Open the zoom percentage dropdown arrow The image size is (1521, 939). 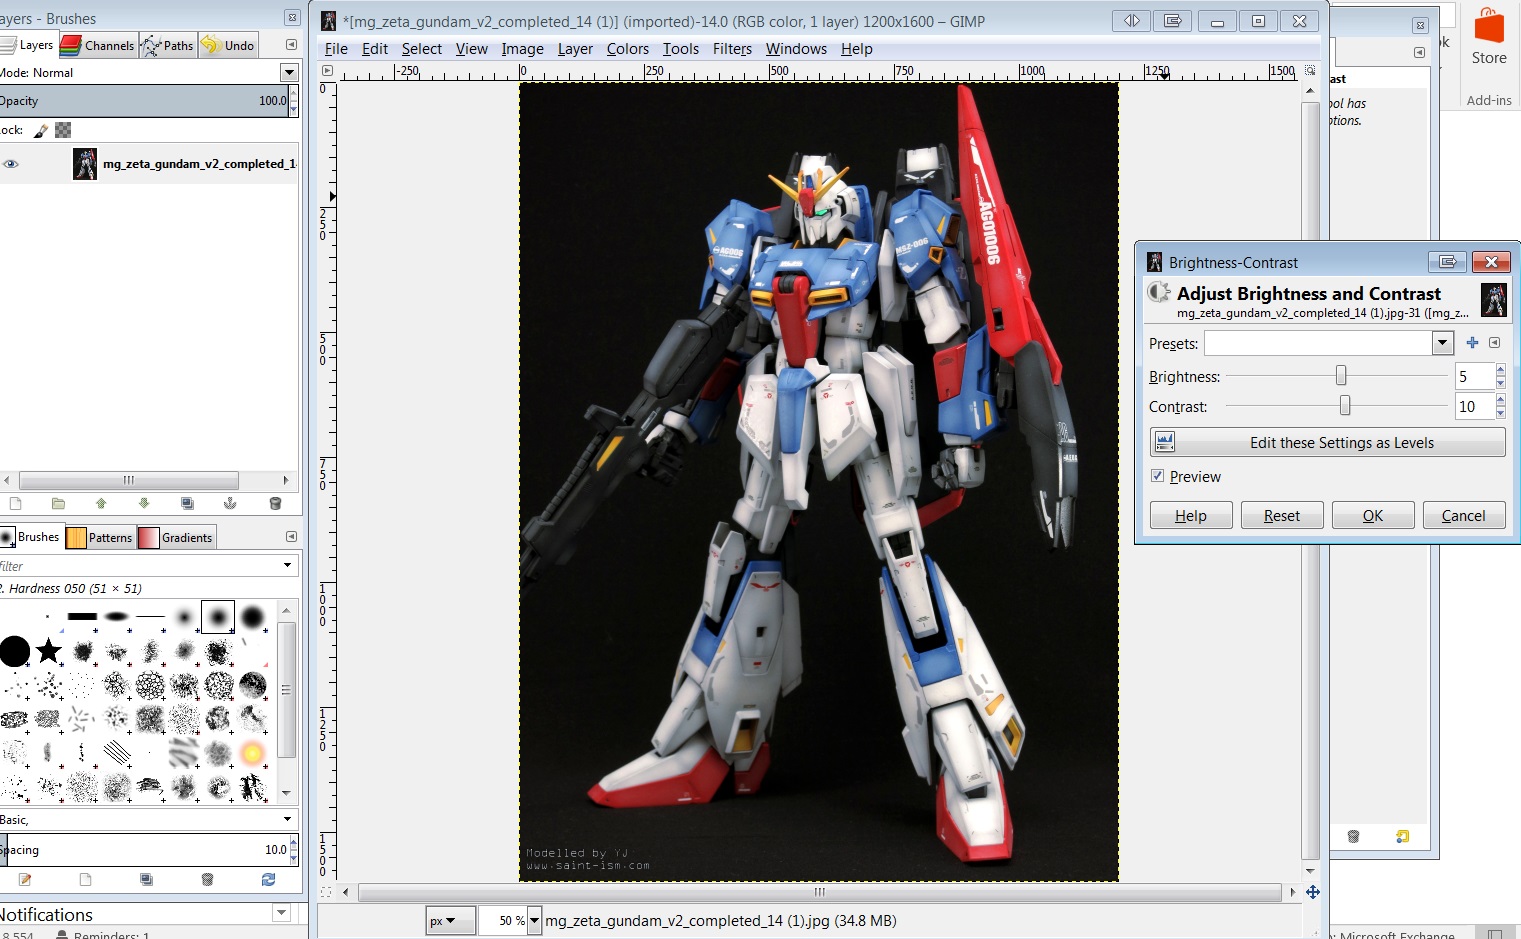[534, 921]
